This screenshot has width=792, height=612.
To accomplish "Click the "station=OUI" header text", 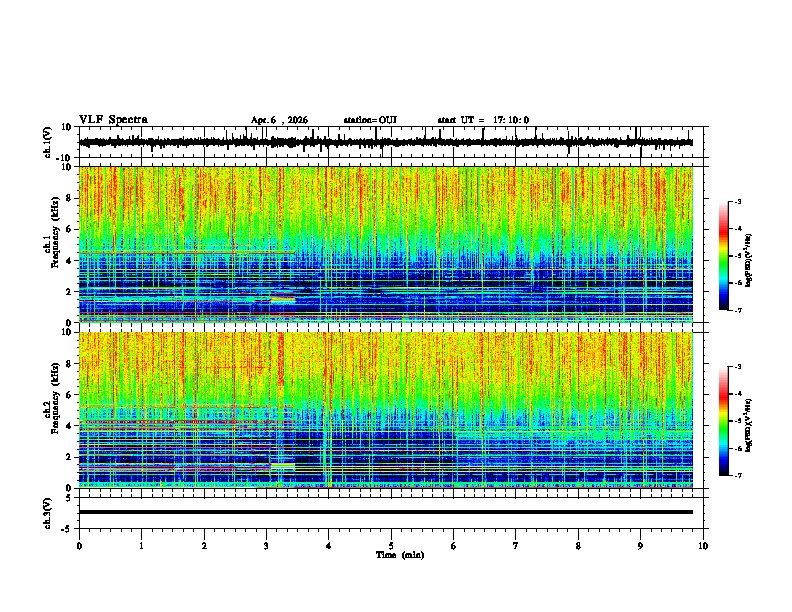I will (370, 120).
